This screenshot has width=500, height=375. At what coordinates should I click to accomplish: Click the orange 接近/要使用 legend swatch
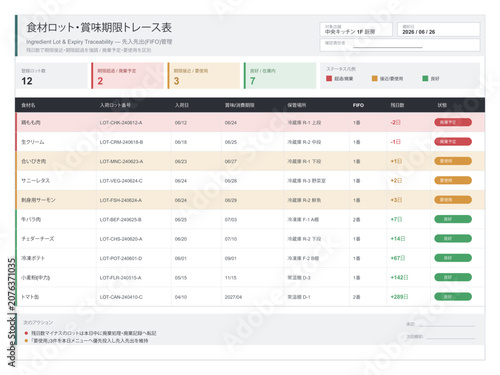[x=375, y=78]
